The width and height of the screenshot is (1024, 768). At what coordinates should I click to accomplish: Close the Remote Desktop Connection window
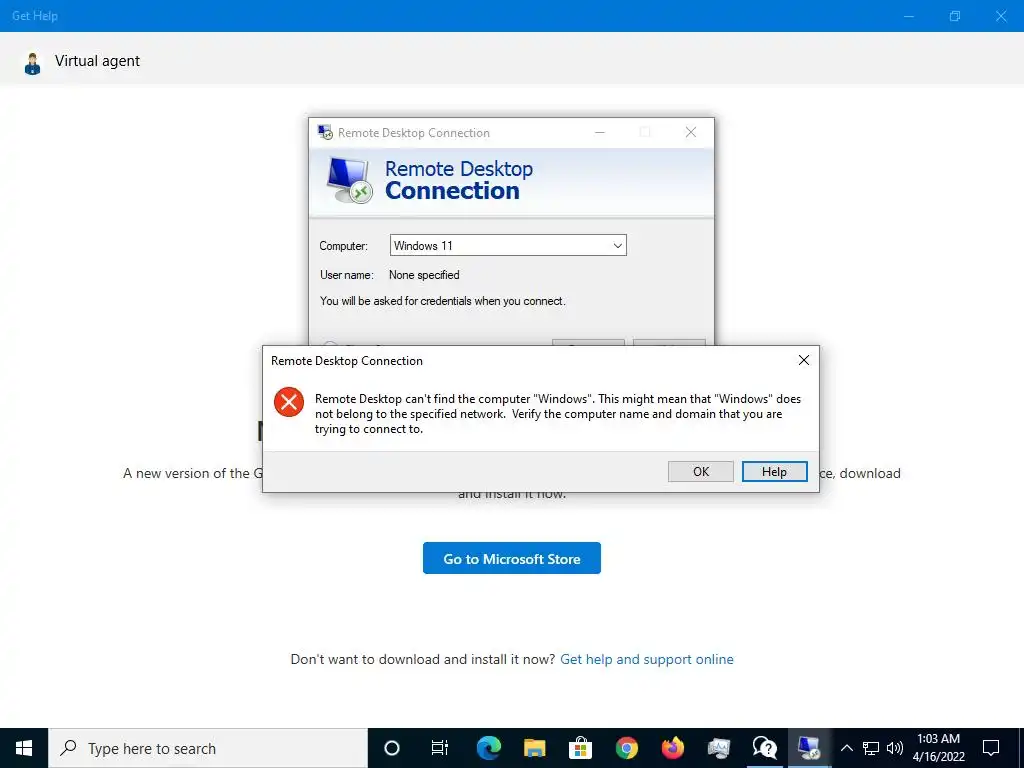tap(690, 133)
